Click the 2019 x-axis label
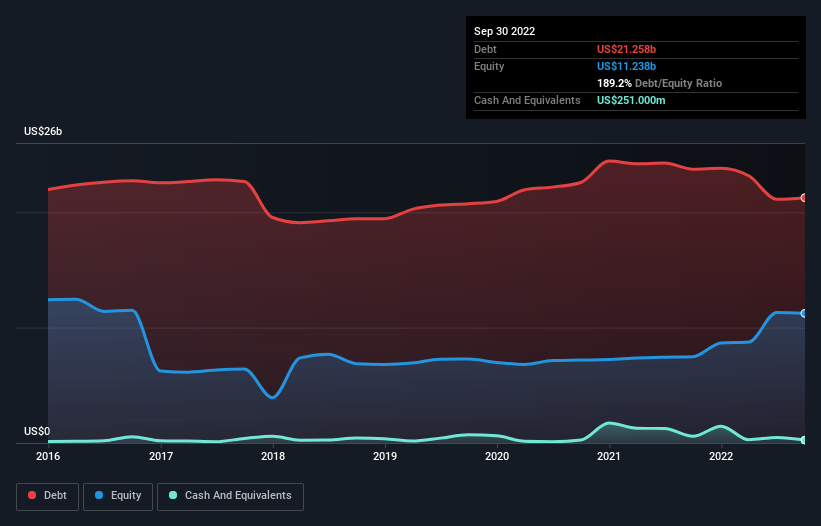This screenshot has height=526, width=821. (385, 456)
